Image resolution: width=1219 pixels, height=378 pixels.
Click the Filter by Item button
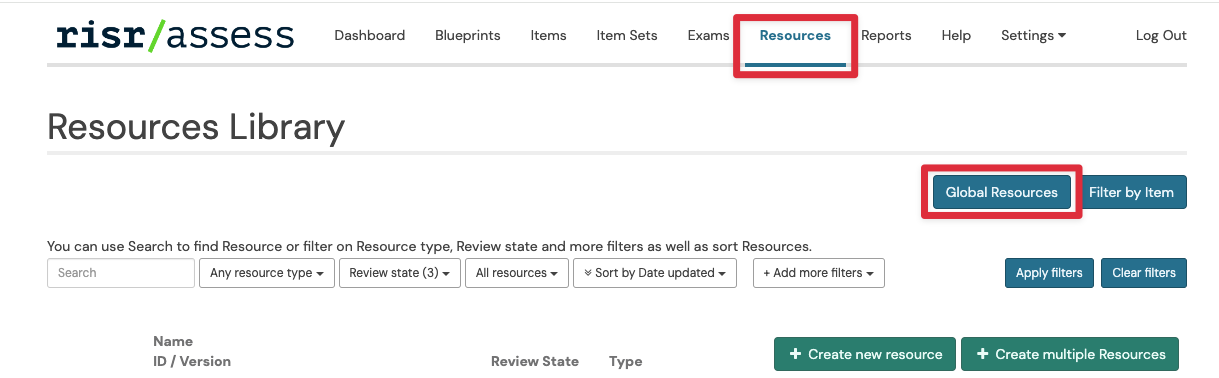(x=1131, y=192)
